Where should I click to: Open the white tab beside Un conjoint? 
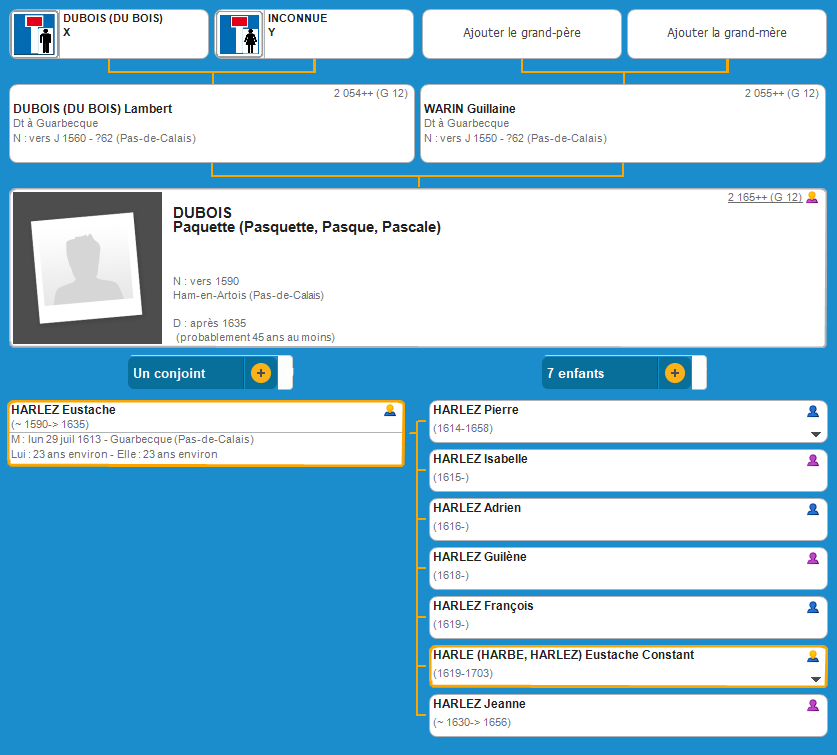click(286, 373)
